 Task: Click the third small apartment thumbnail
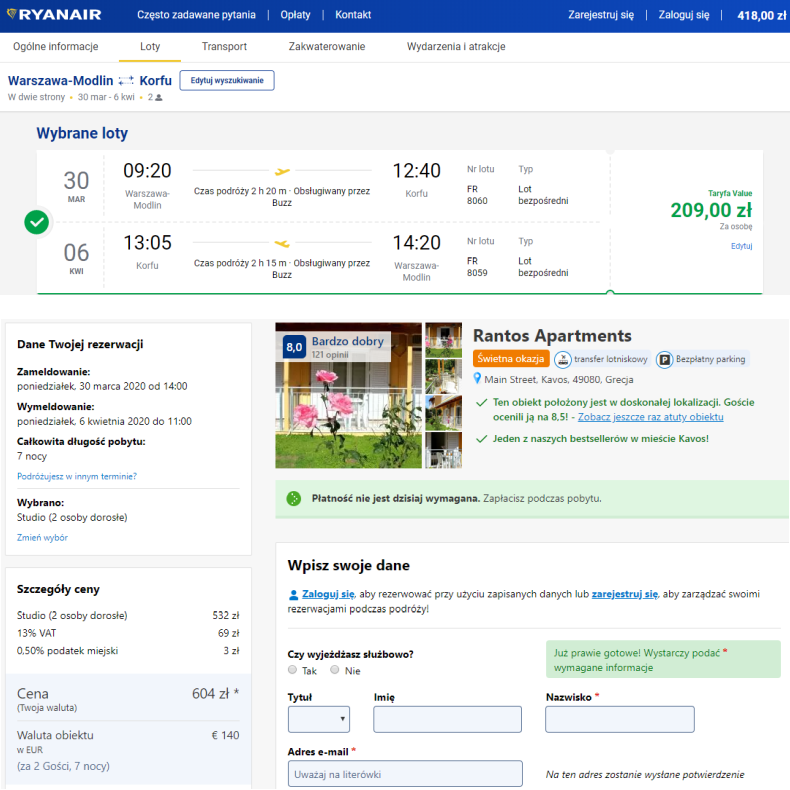[x=443, y=413]
